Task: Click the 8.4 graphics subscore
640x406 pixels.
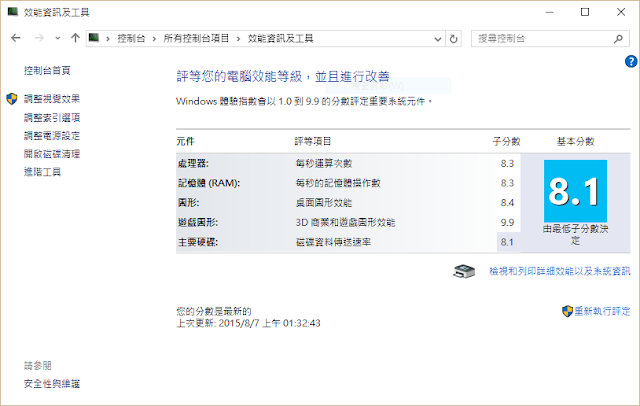Action: [x=507, y=203]
